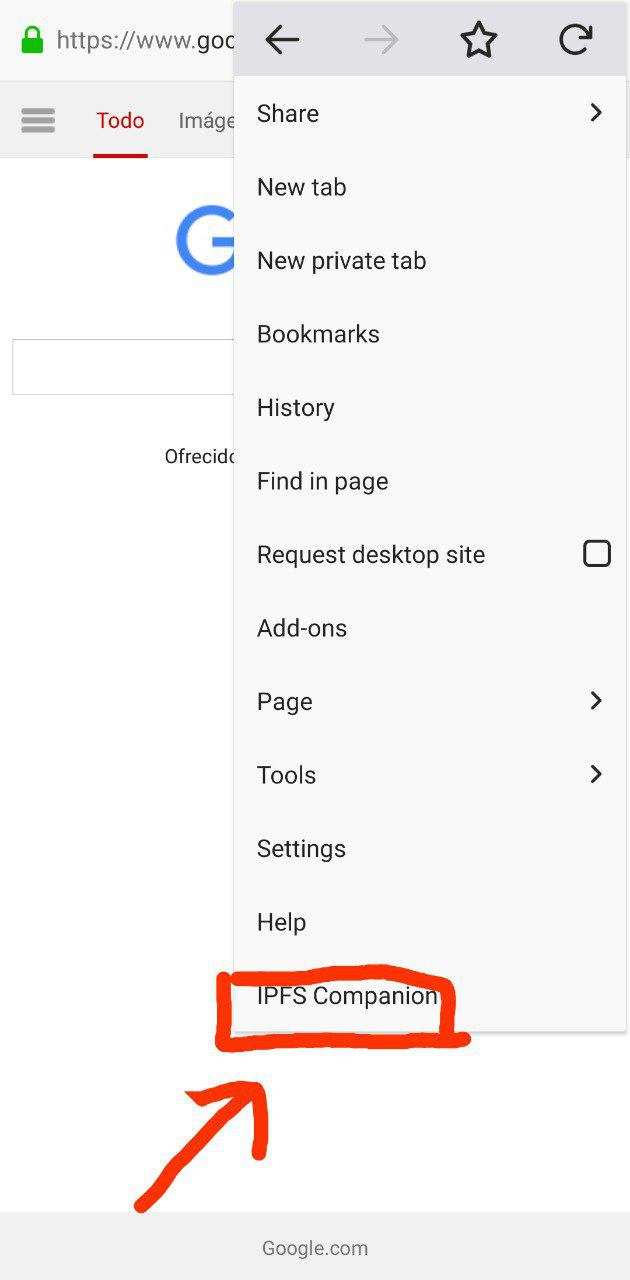Open a New private tab
Image resolution: width=630 pixels, height=1280 pixels.
[x=430, y=260]
